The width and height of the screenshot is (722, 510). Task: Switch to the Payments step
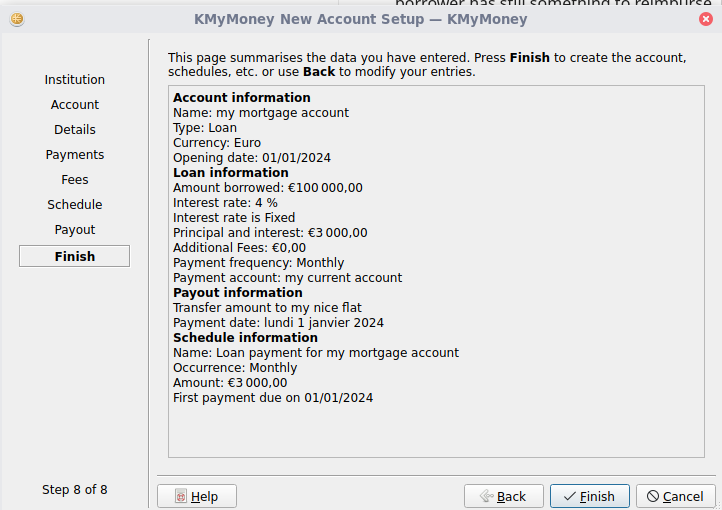75,155
